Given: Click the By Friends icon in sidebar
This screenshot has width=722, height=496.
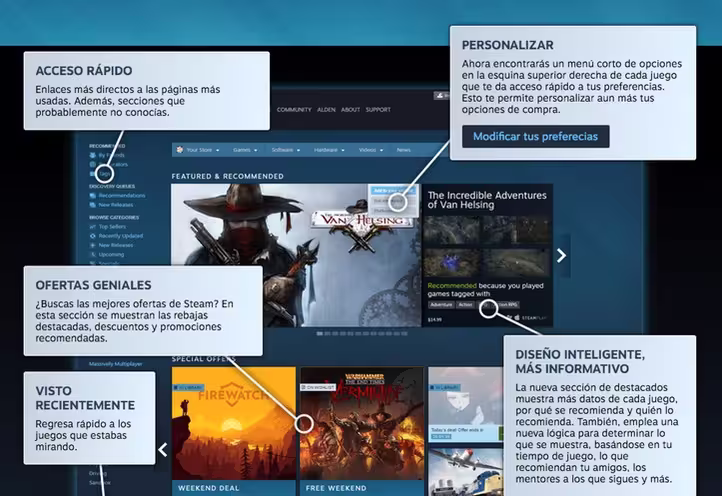Looking at the screenshot, I should point(93,155).
